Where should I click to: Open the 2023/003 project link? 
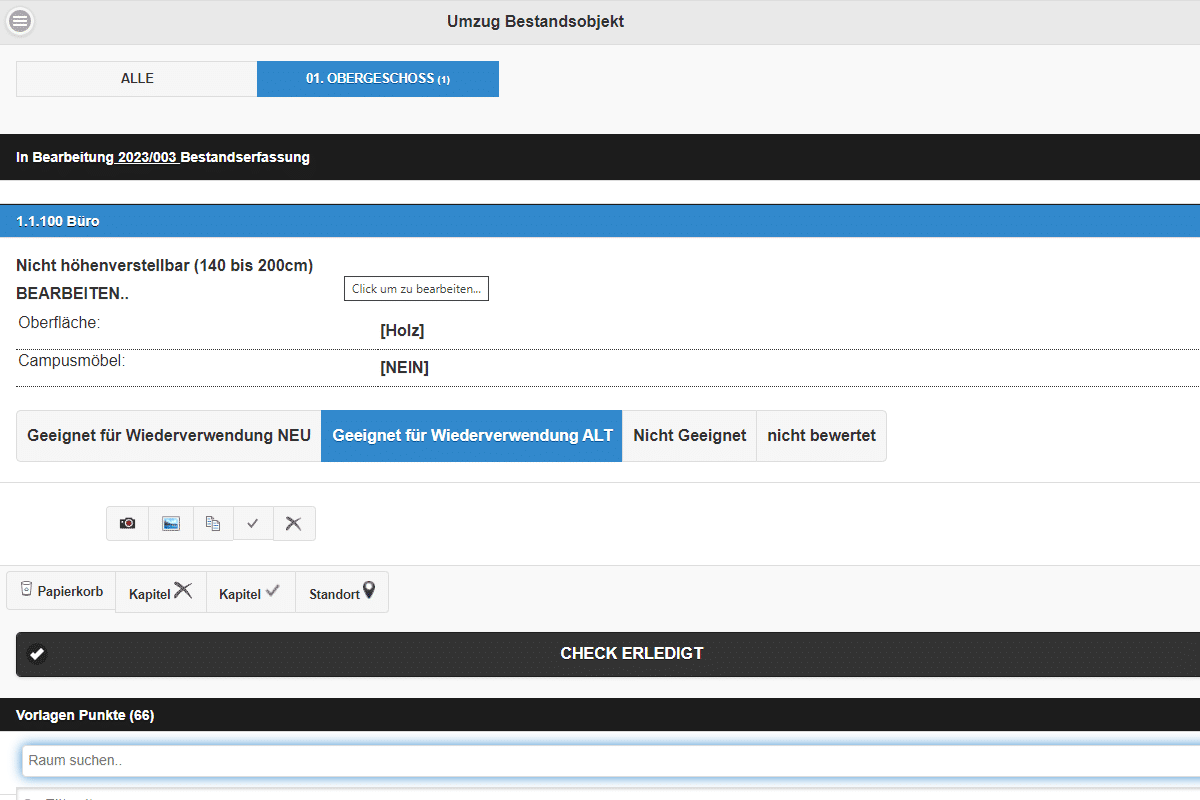[x=148, y=157]
